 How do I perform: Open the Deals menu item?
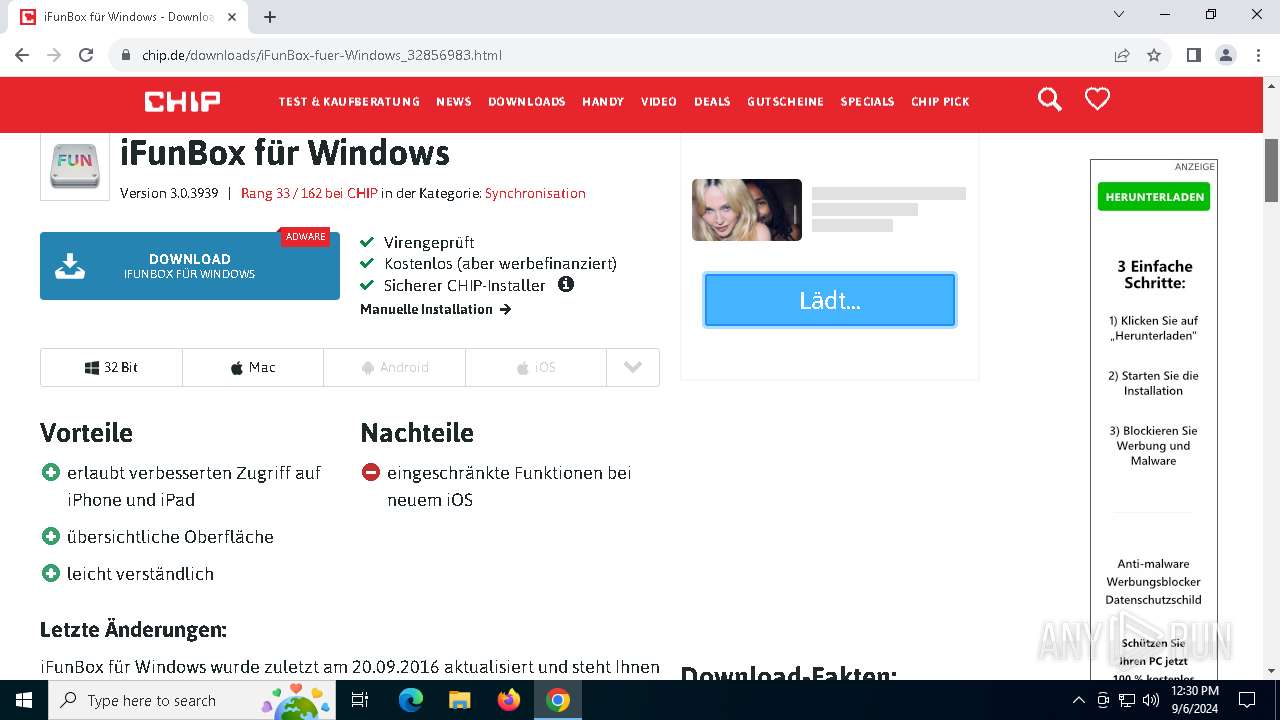click(x=712, y=102)
